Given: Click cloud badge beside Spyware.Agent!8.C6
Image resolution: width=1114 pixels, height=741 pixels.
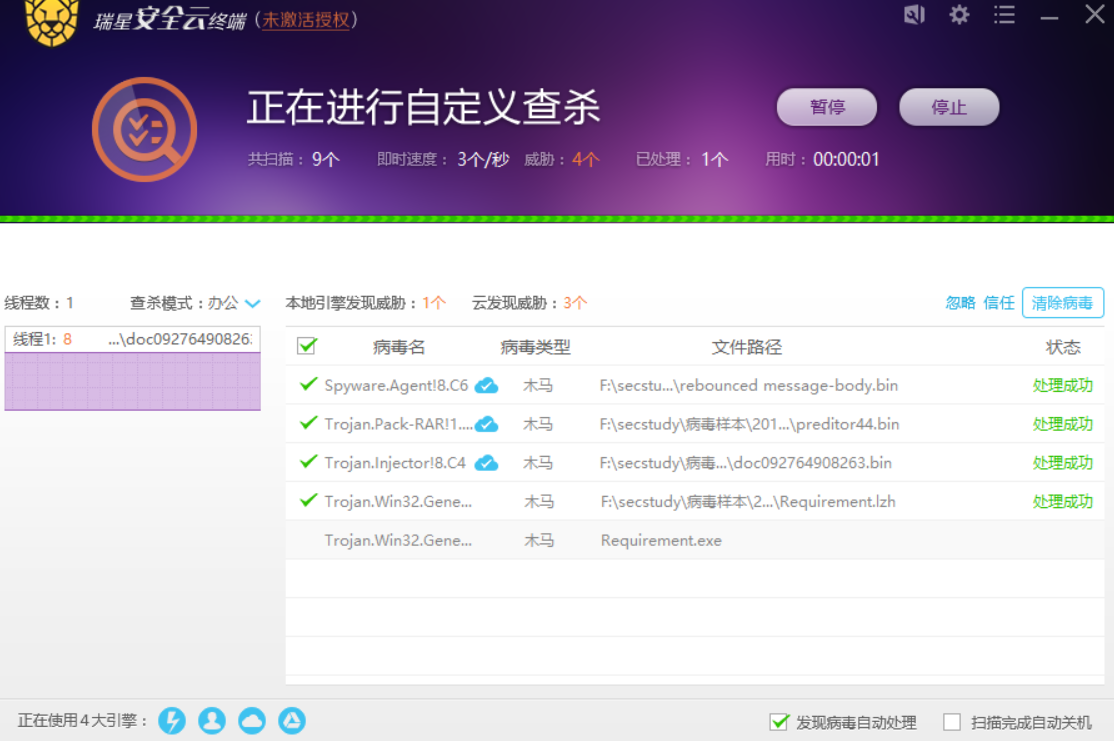Looking at the screenshot, I should click(x=486, y=386).
